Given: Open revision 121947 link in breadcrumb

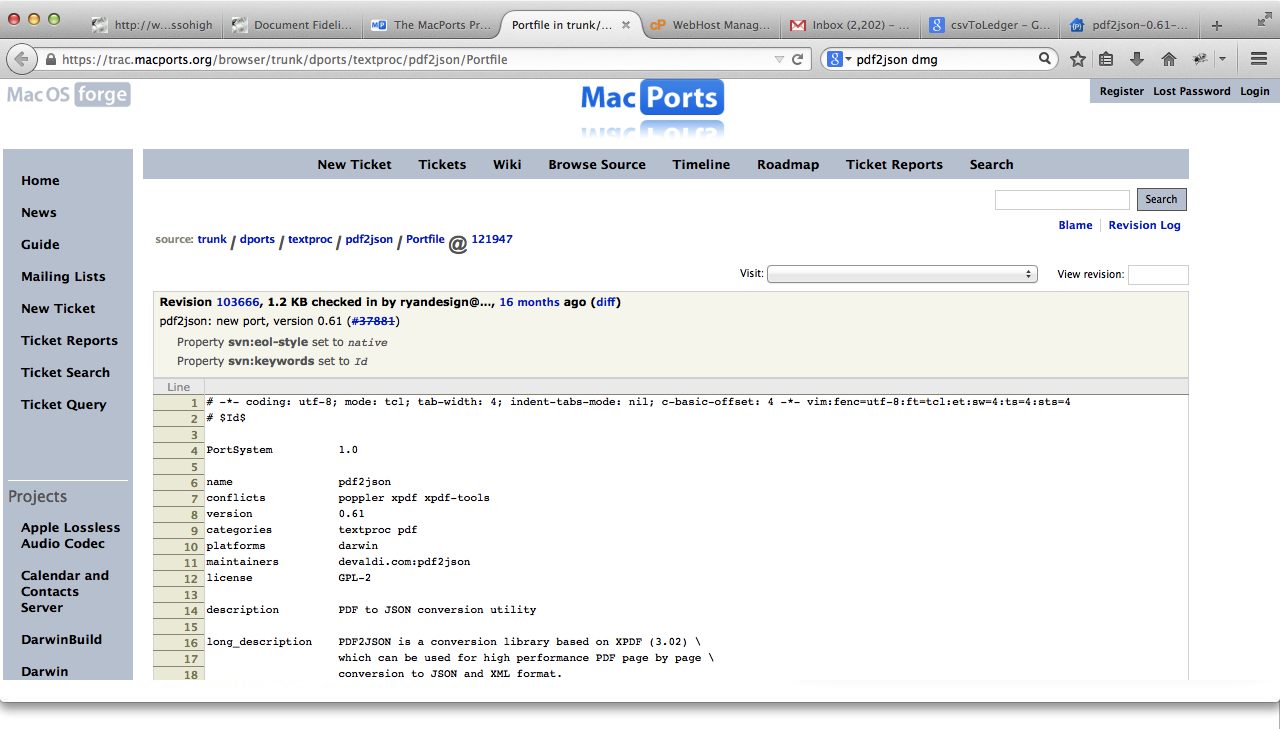Looking at the screenshot, I should pyautogui.click(x=492, y=239).
